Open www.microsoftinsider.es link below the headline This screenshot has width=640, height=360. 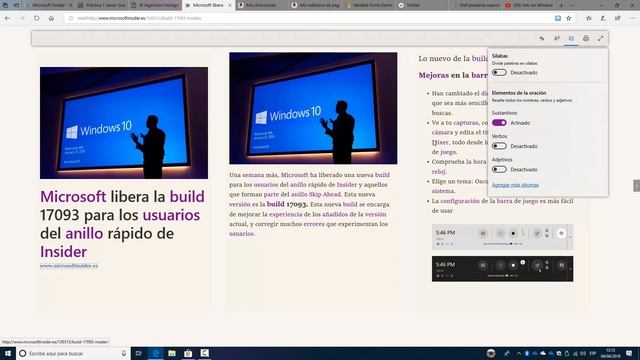[69, 266]
